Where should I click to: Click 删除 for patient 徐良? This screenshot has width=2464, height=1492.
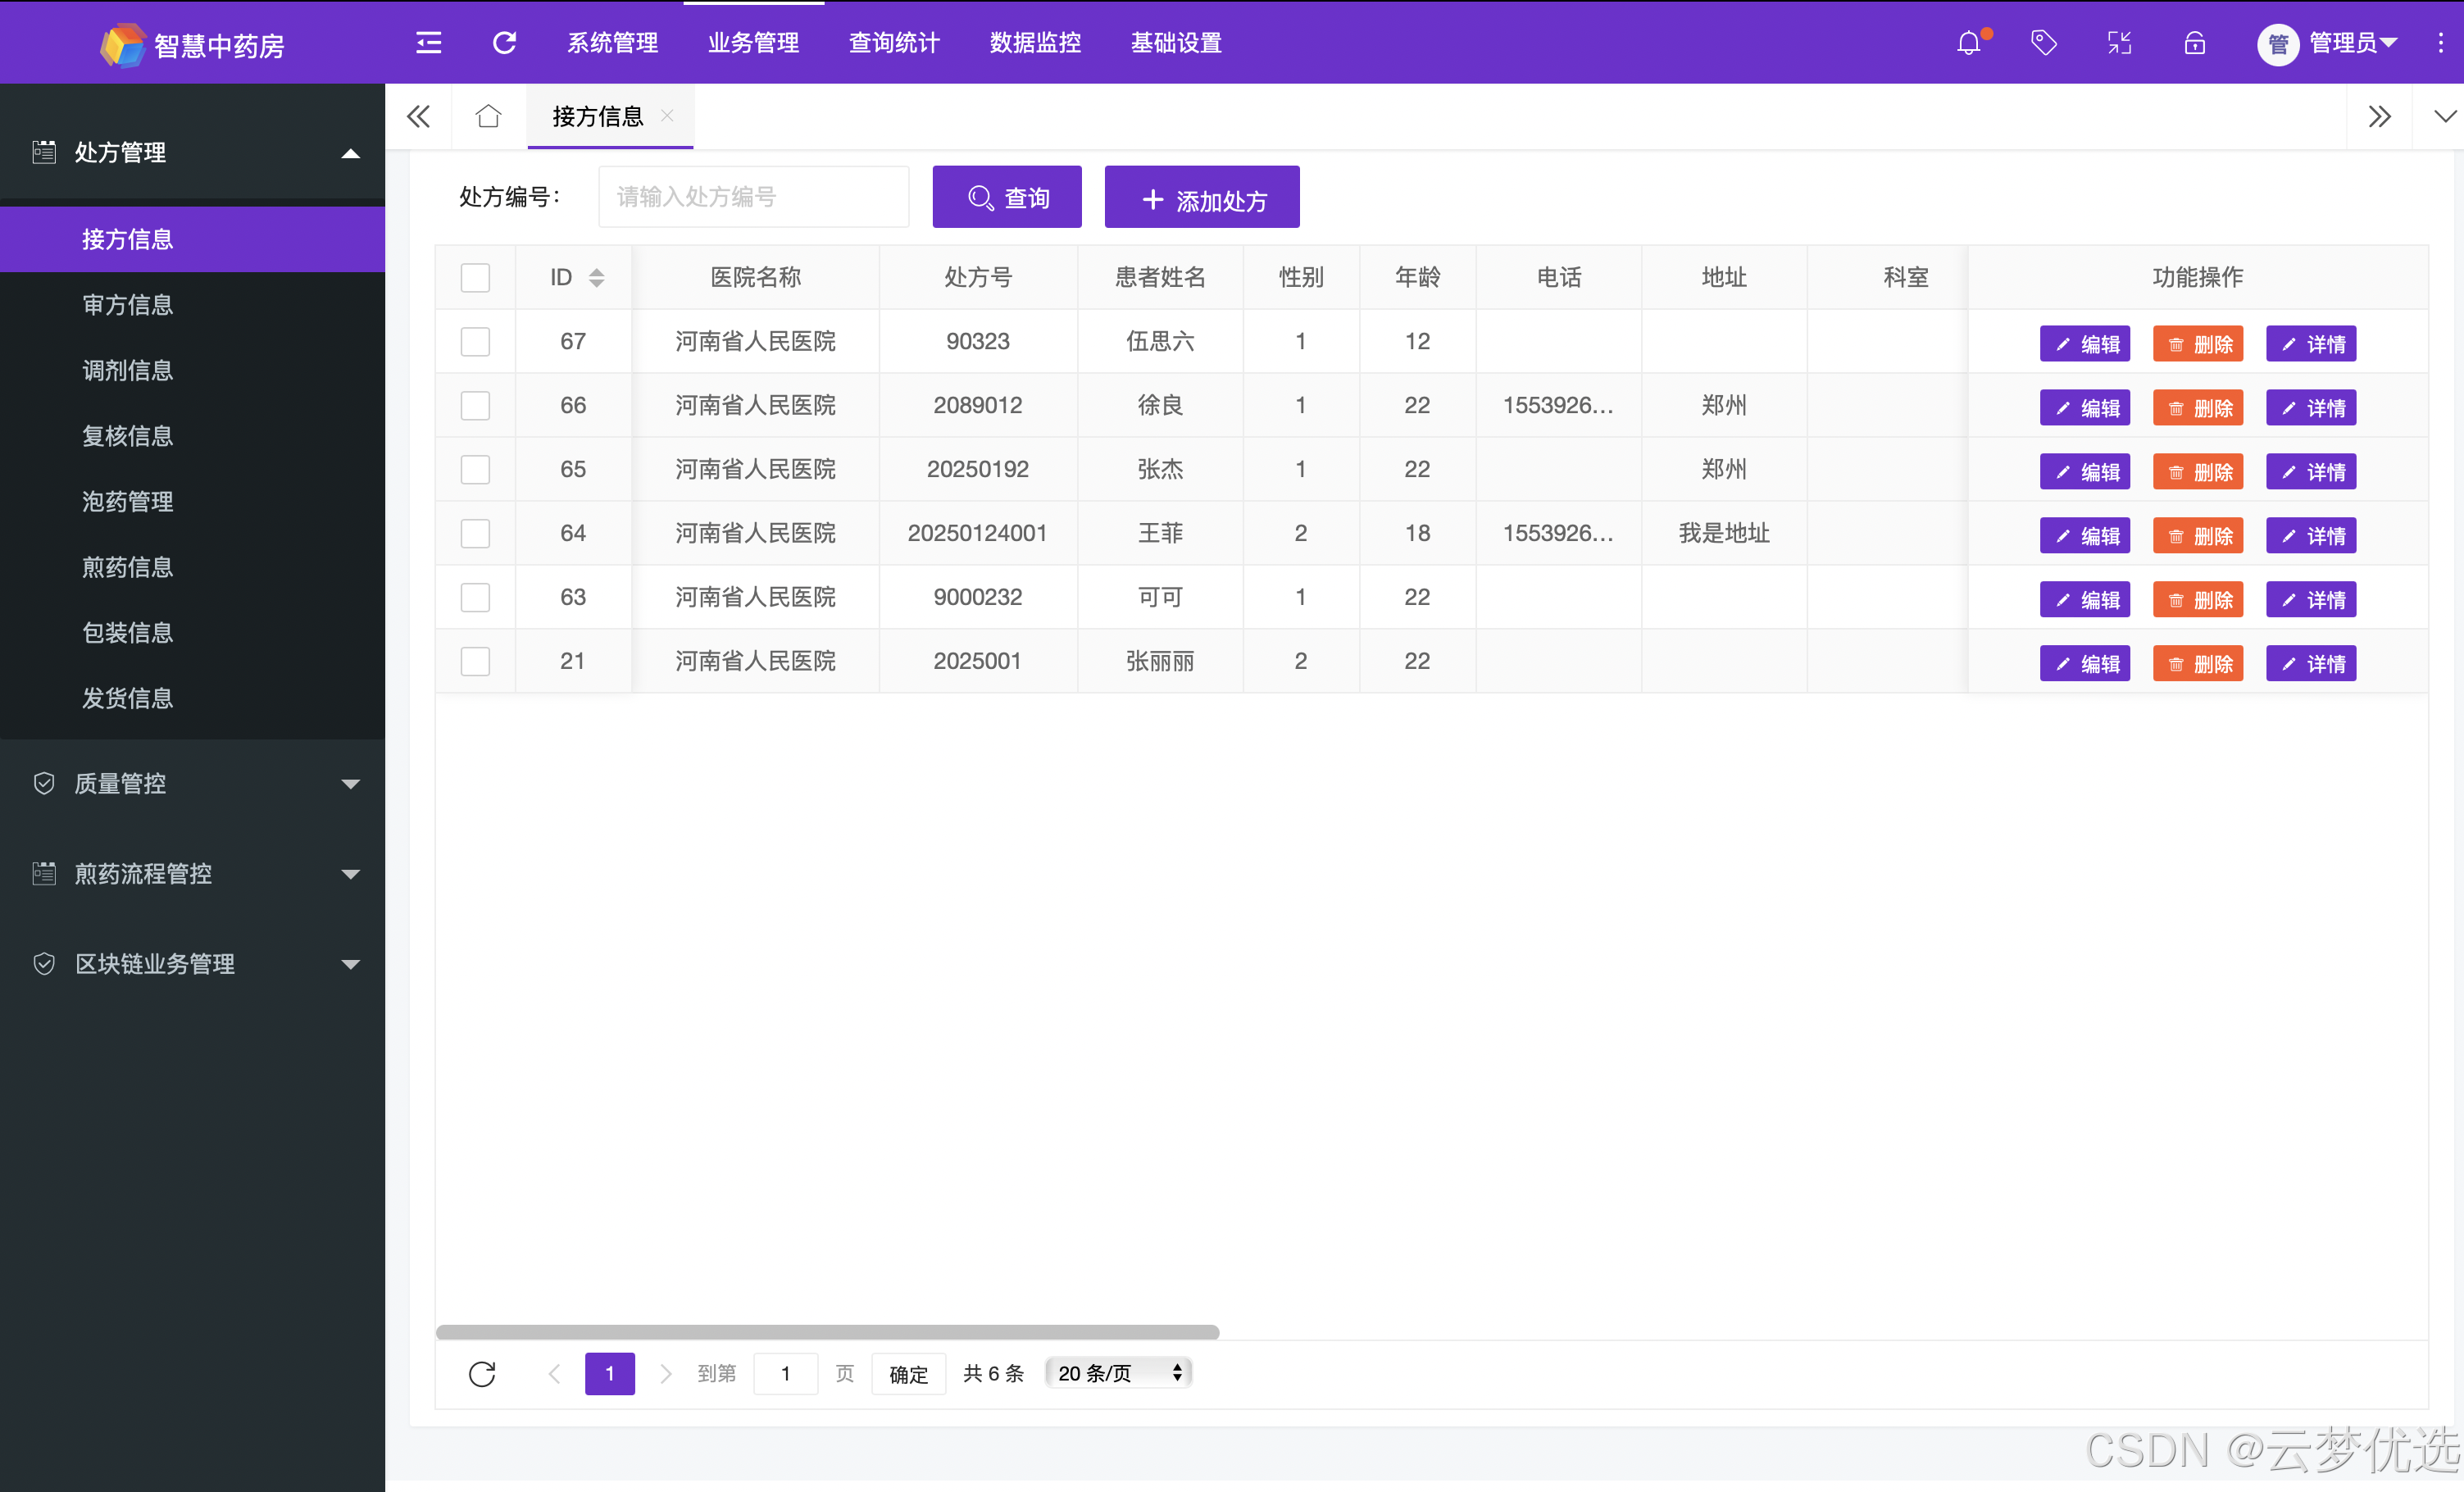pyautogui.click(x=2198, y=408)
